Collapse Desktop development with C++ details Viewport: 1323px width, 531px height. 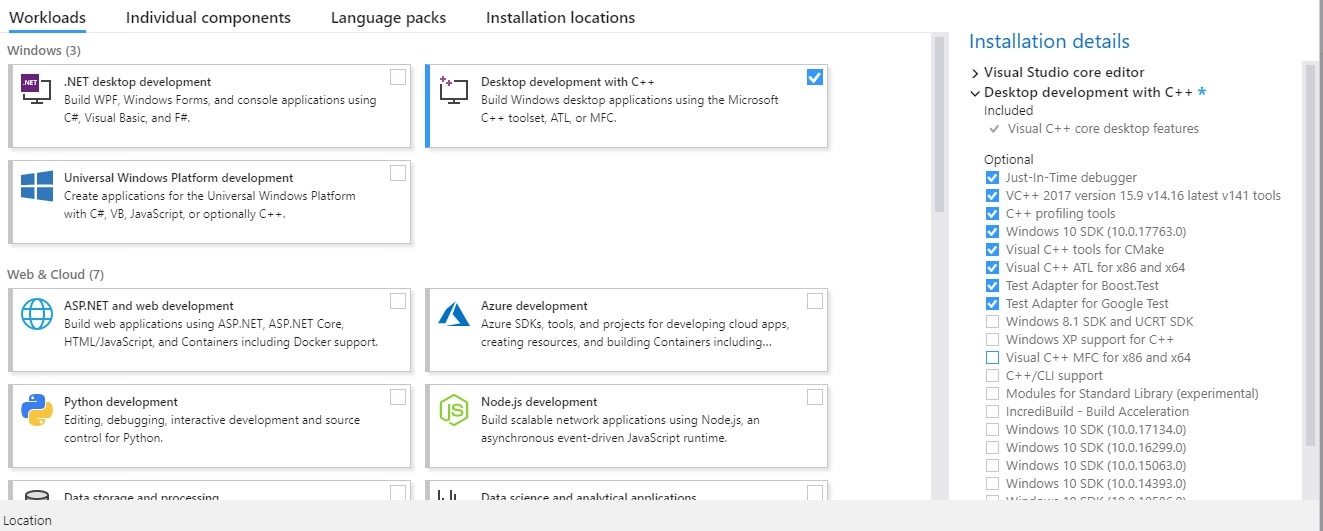(975, 93)
